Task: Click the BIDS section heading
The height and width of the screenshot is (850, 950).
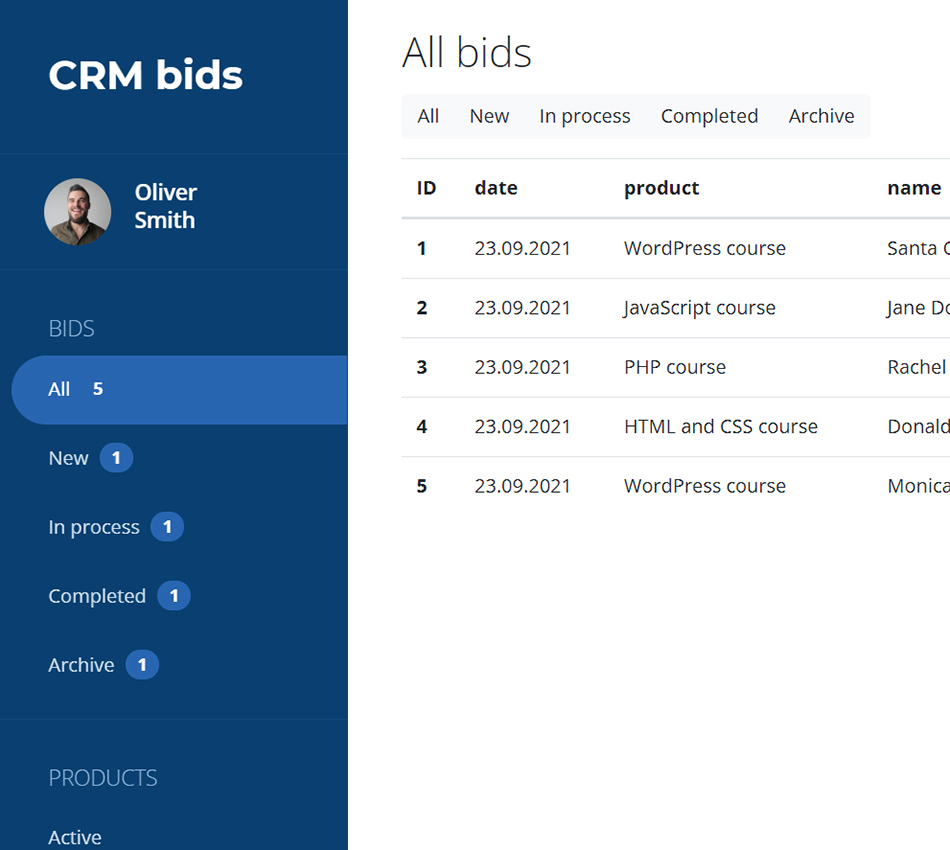Action: pos(71,328)
